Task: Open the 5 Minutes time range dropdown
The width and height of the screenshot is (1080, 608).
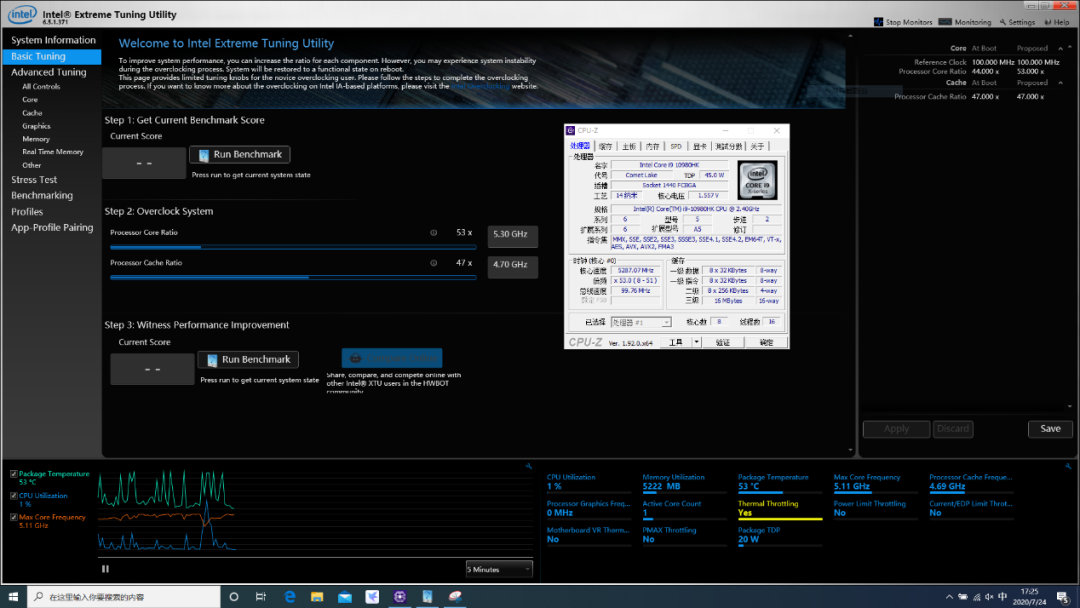Action: click(x=499, y=569)
